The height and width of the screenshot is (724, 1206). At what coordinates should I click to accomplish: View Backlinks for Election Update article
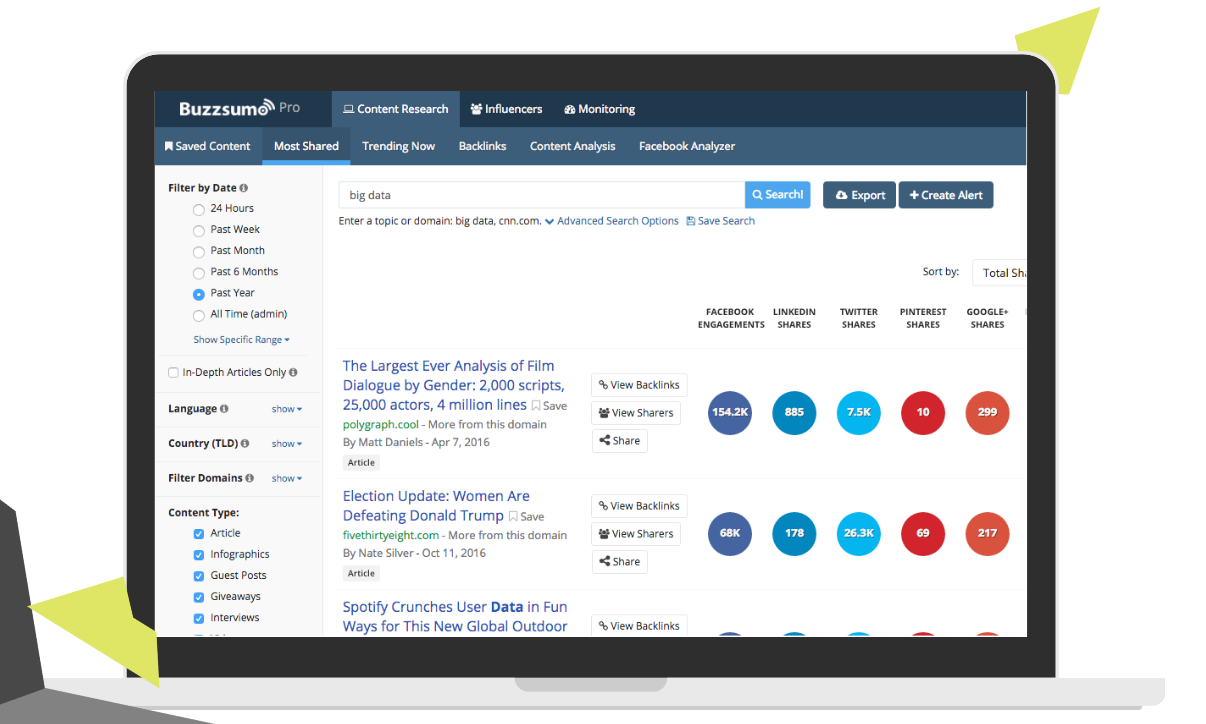click(639, 506)
